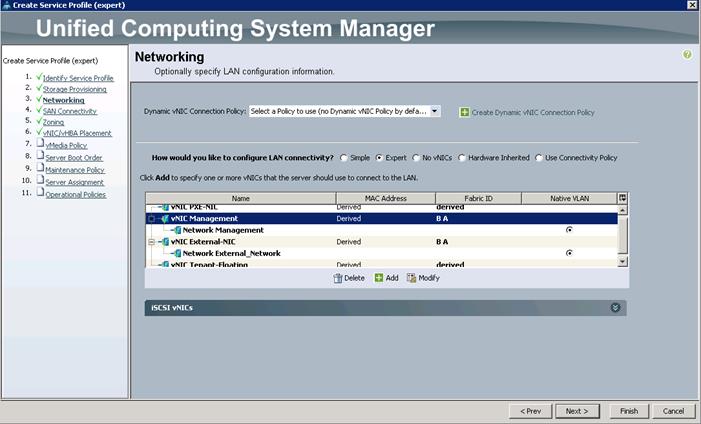The image size is (701, 424).
Task: Click the table column settings icon
Action: click(x=622, y=198)
